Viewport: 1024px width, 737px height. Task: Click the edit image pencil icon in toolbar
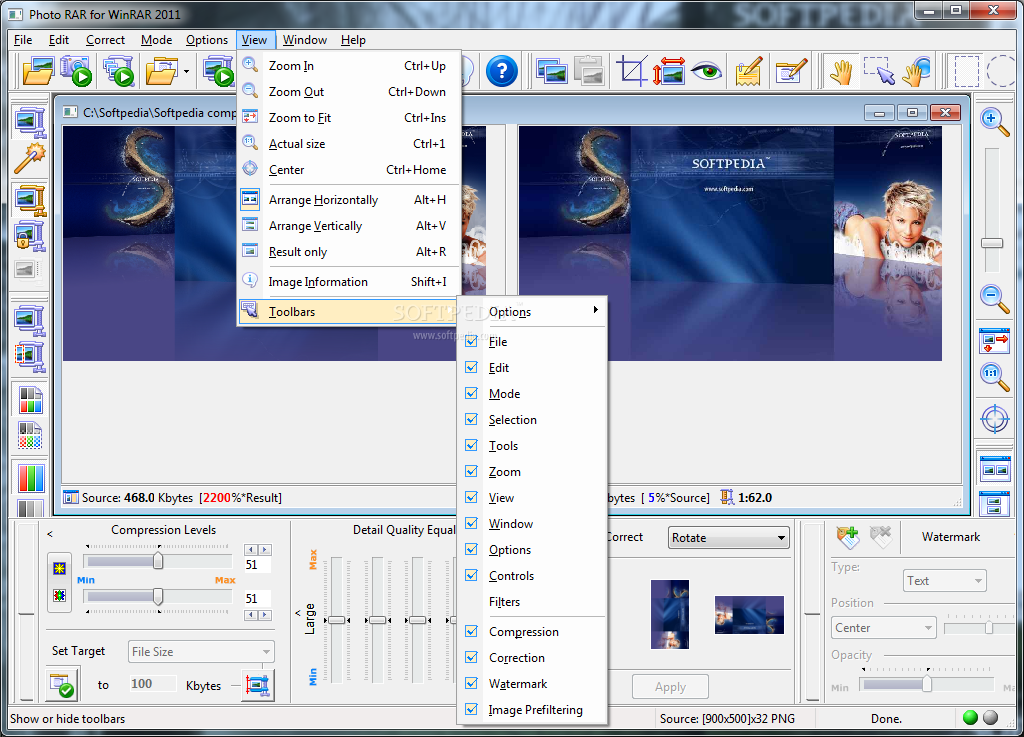click(x=791, y=71)
